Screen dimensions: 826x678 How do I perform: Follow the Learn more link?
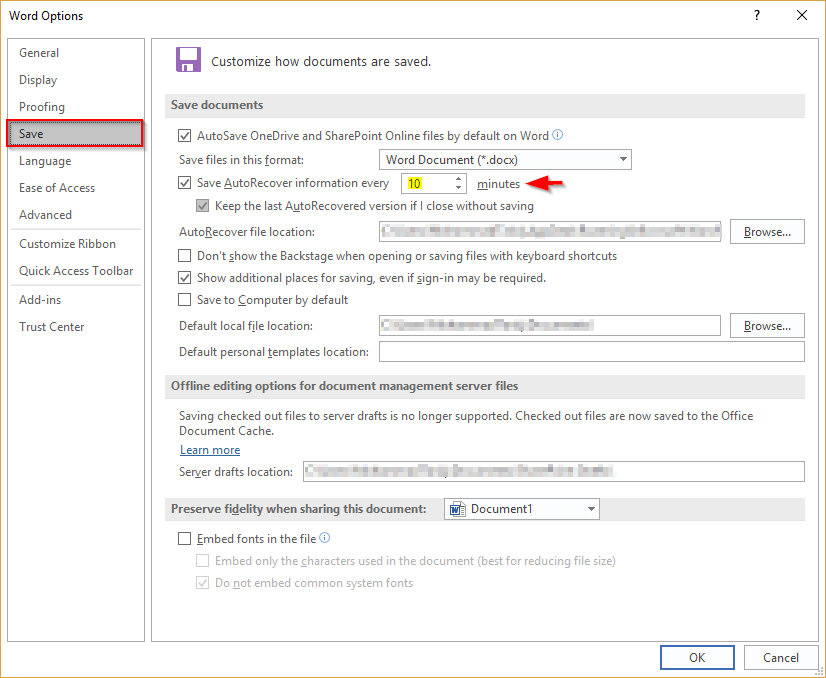tap(210, 450)
